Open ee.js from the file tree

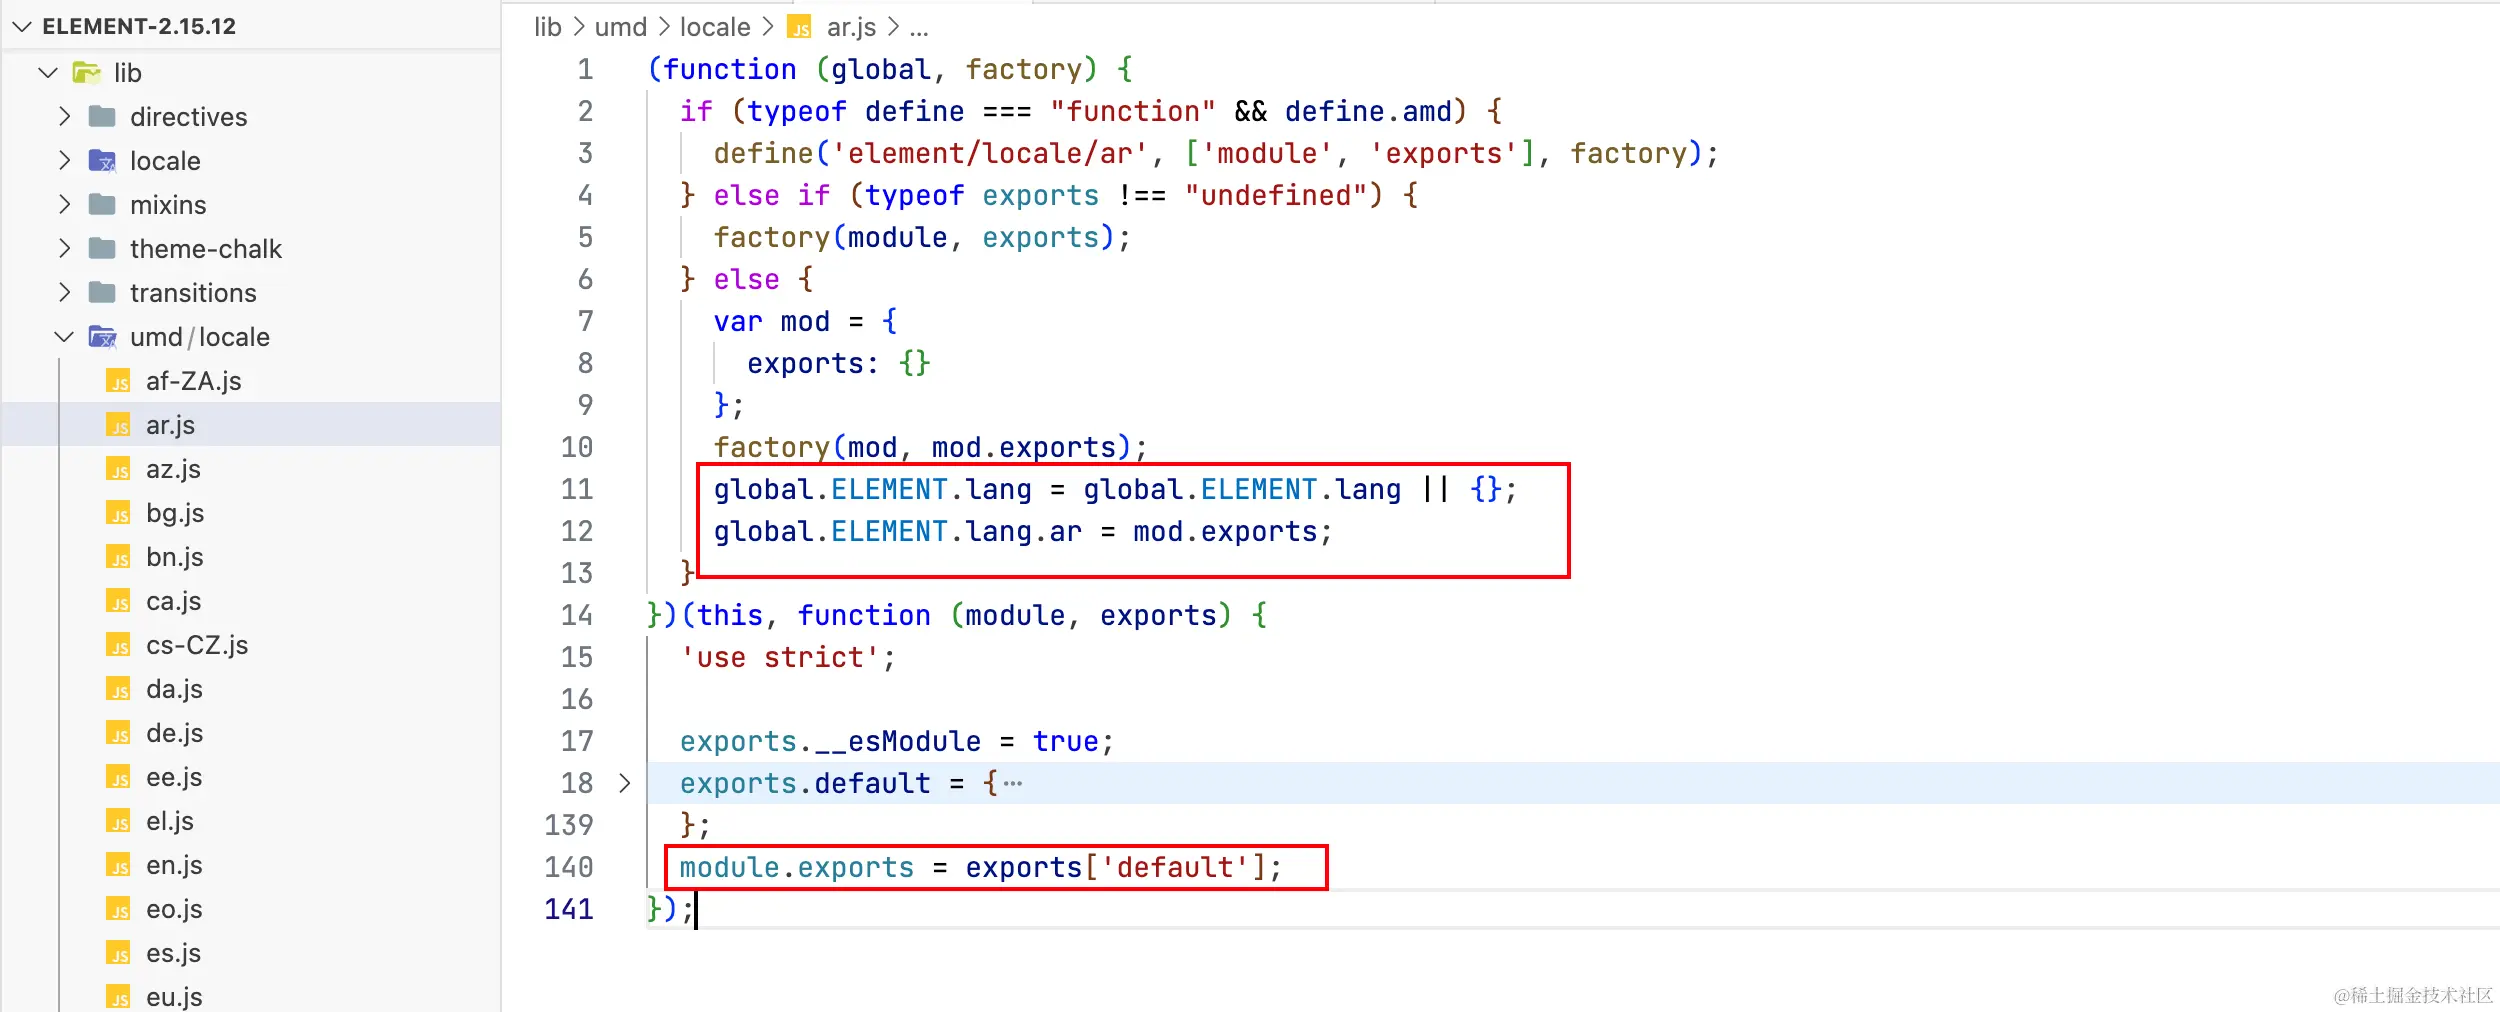[174, 777]
